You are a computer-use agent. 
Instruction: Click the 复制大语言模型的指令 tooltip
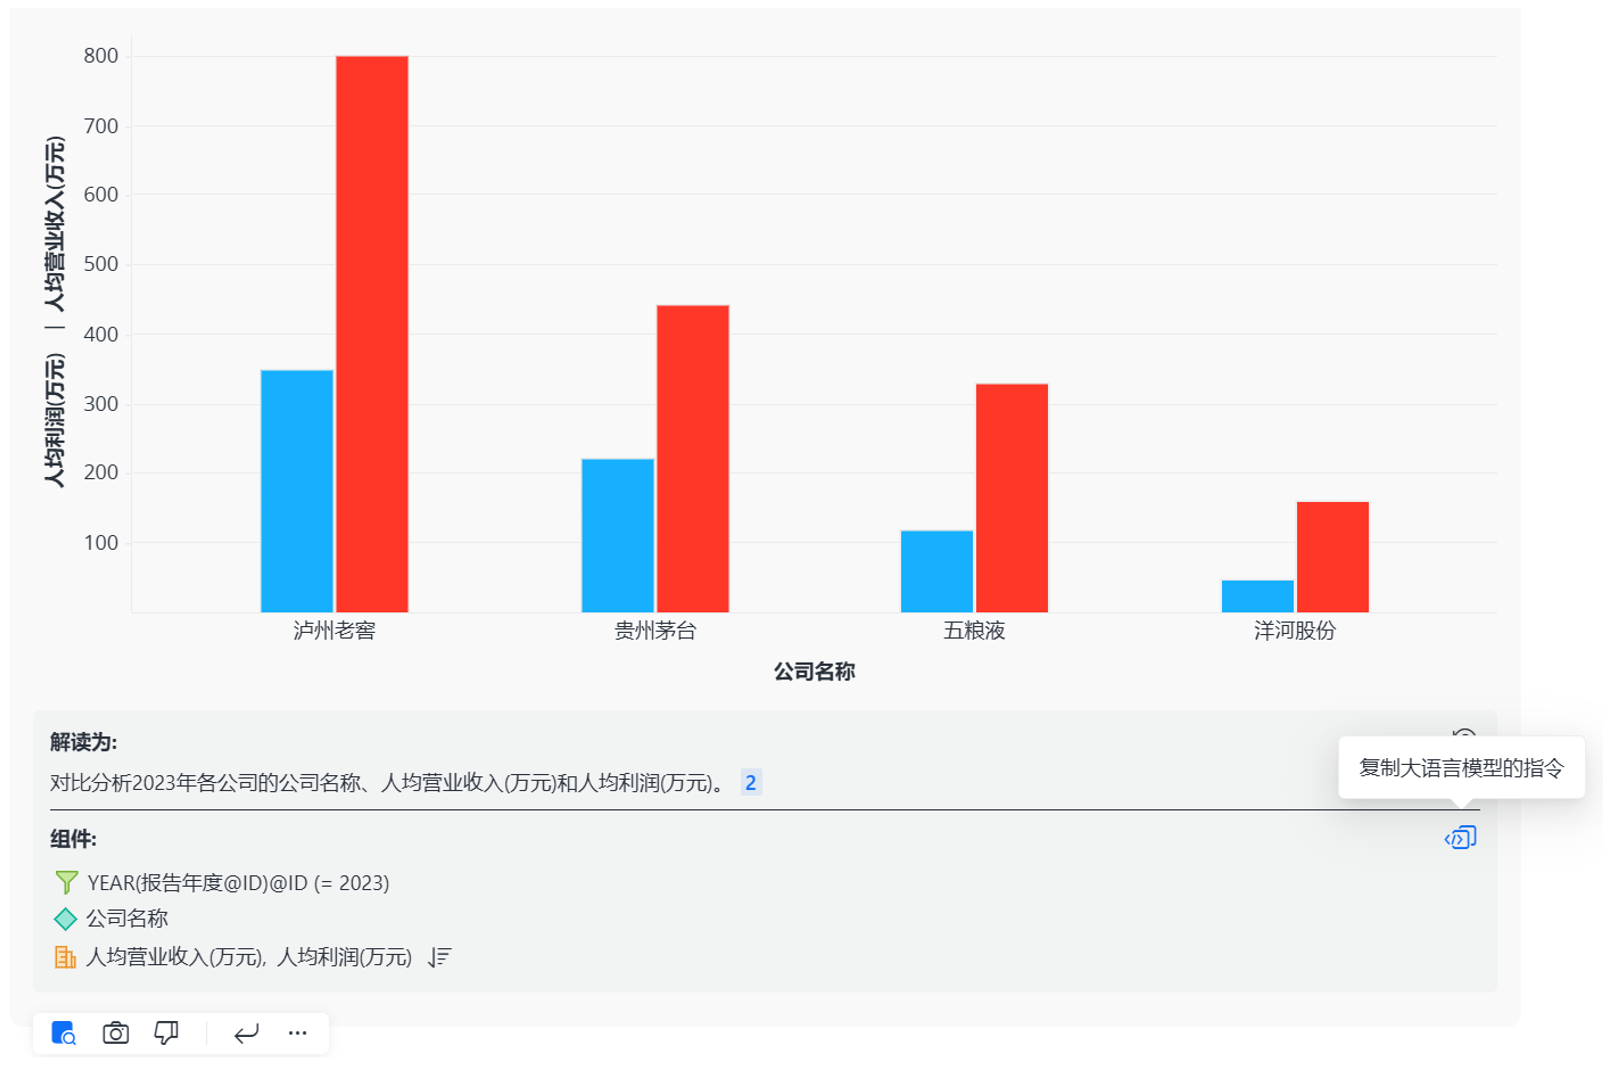pos(1463,769)
